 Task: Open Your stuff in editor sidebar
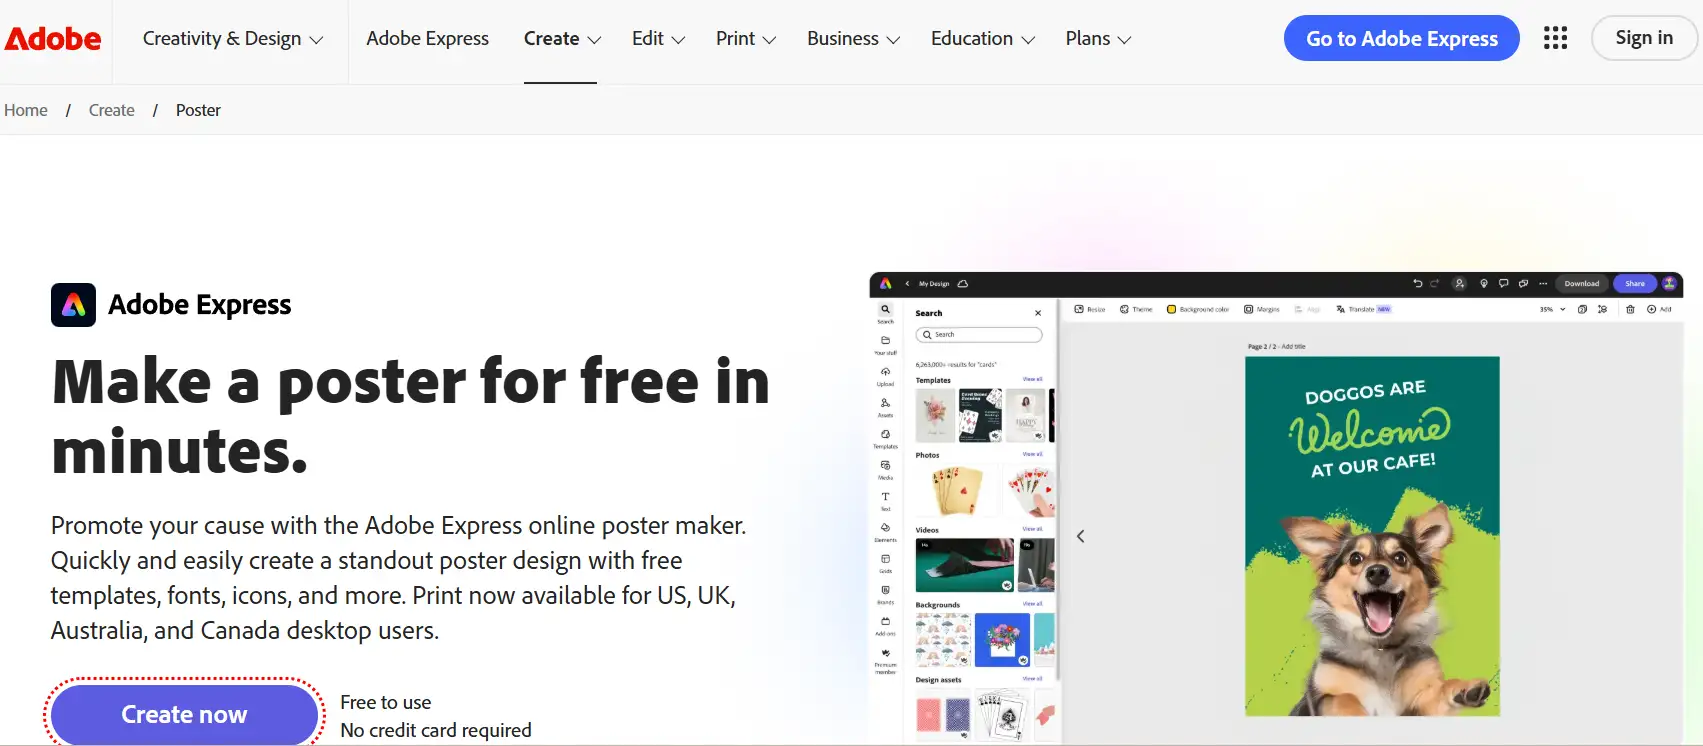tap(885, 344)
